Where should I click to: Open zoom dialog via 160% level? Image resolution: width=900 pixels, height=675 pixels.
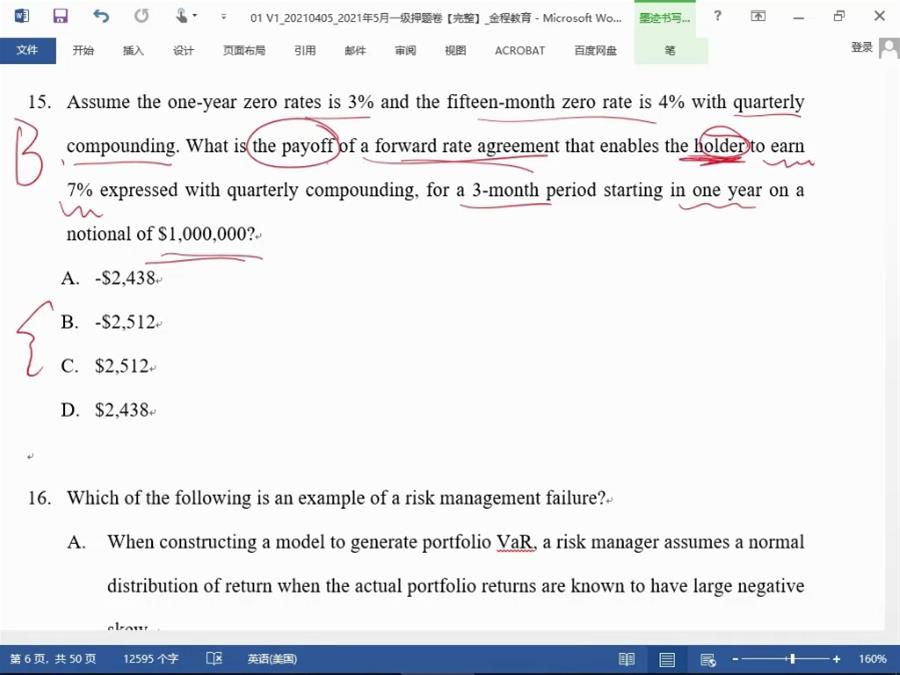pyautogui.click(x=872, y=659)
